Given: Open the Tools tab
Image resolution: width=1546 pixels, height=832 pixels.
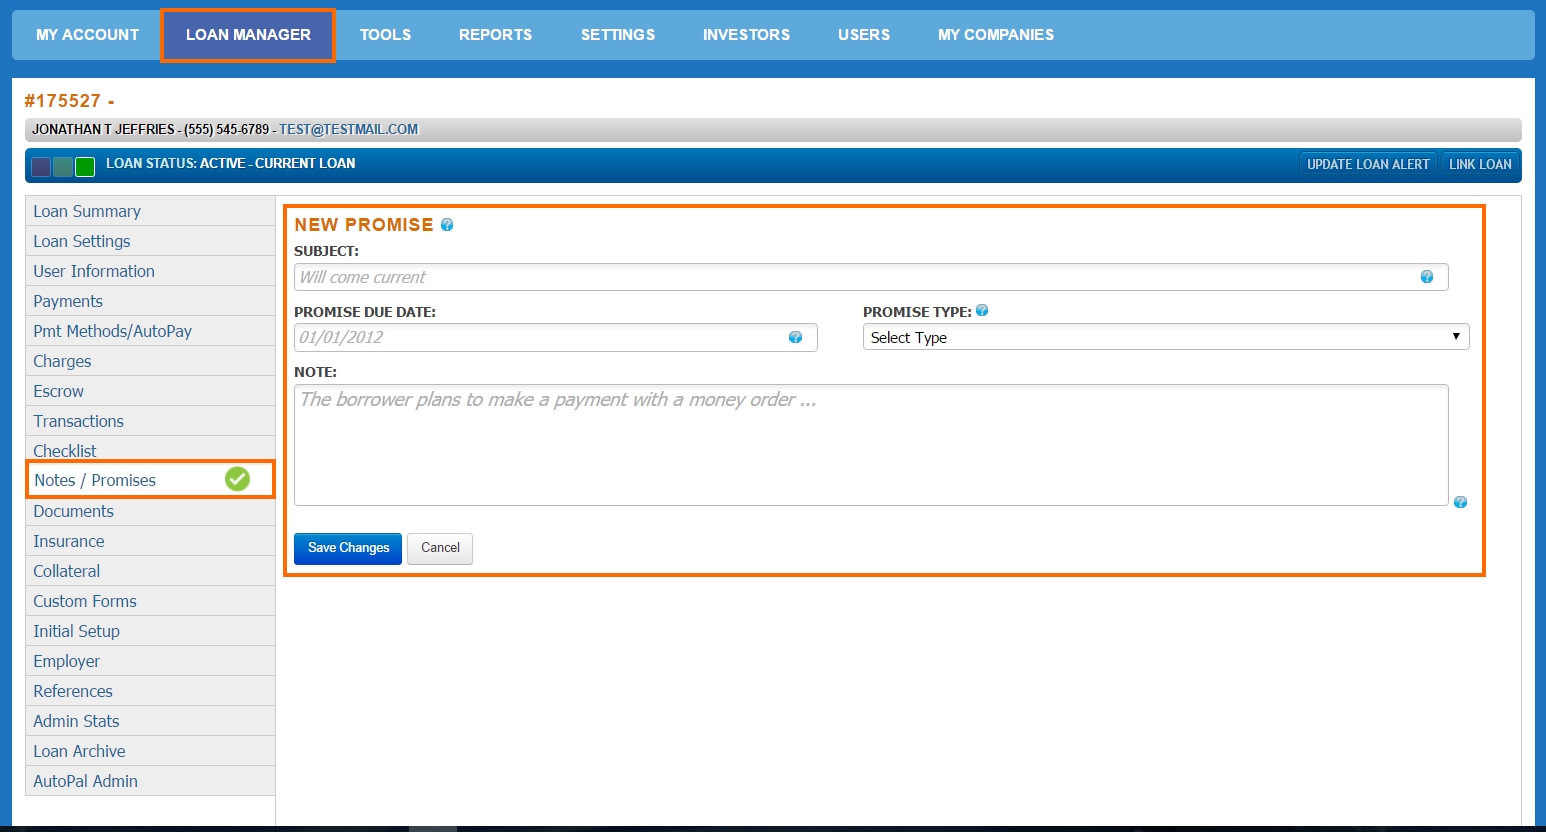Looking at the screenshot, I should pos(385,35).
